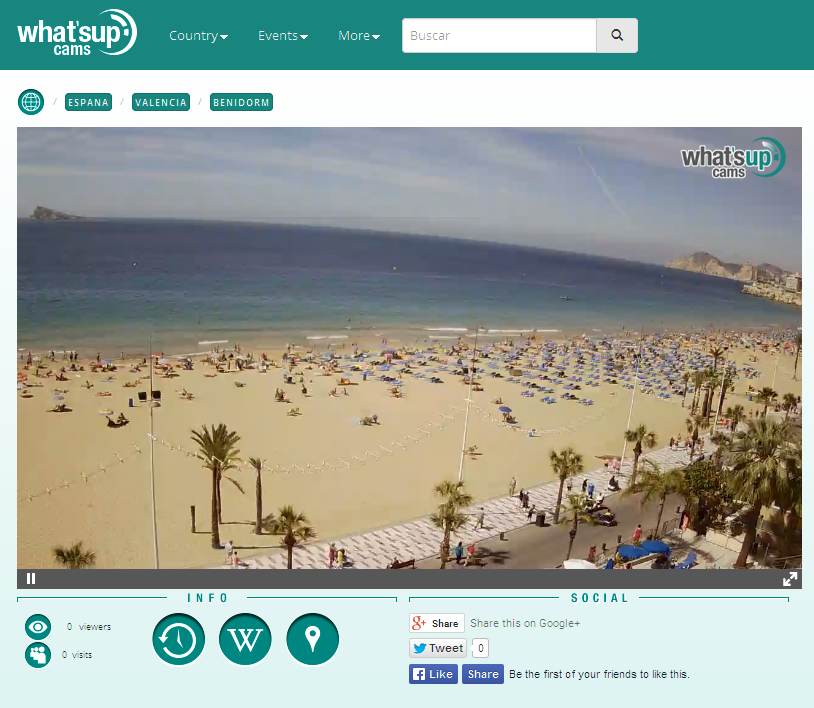Image resolution: width=814 pixels, height=708 pixels.
Task: Open the More dropdown menu
Action: (359, 36)
